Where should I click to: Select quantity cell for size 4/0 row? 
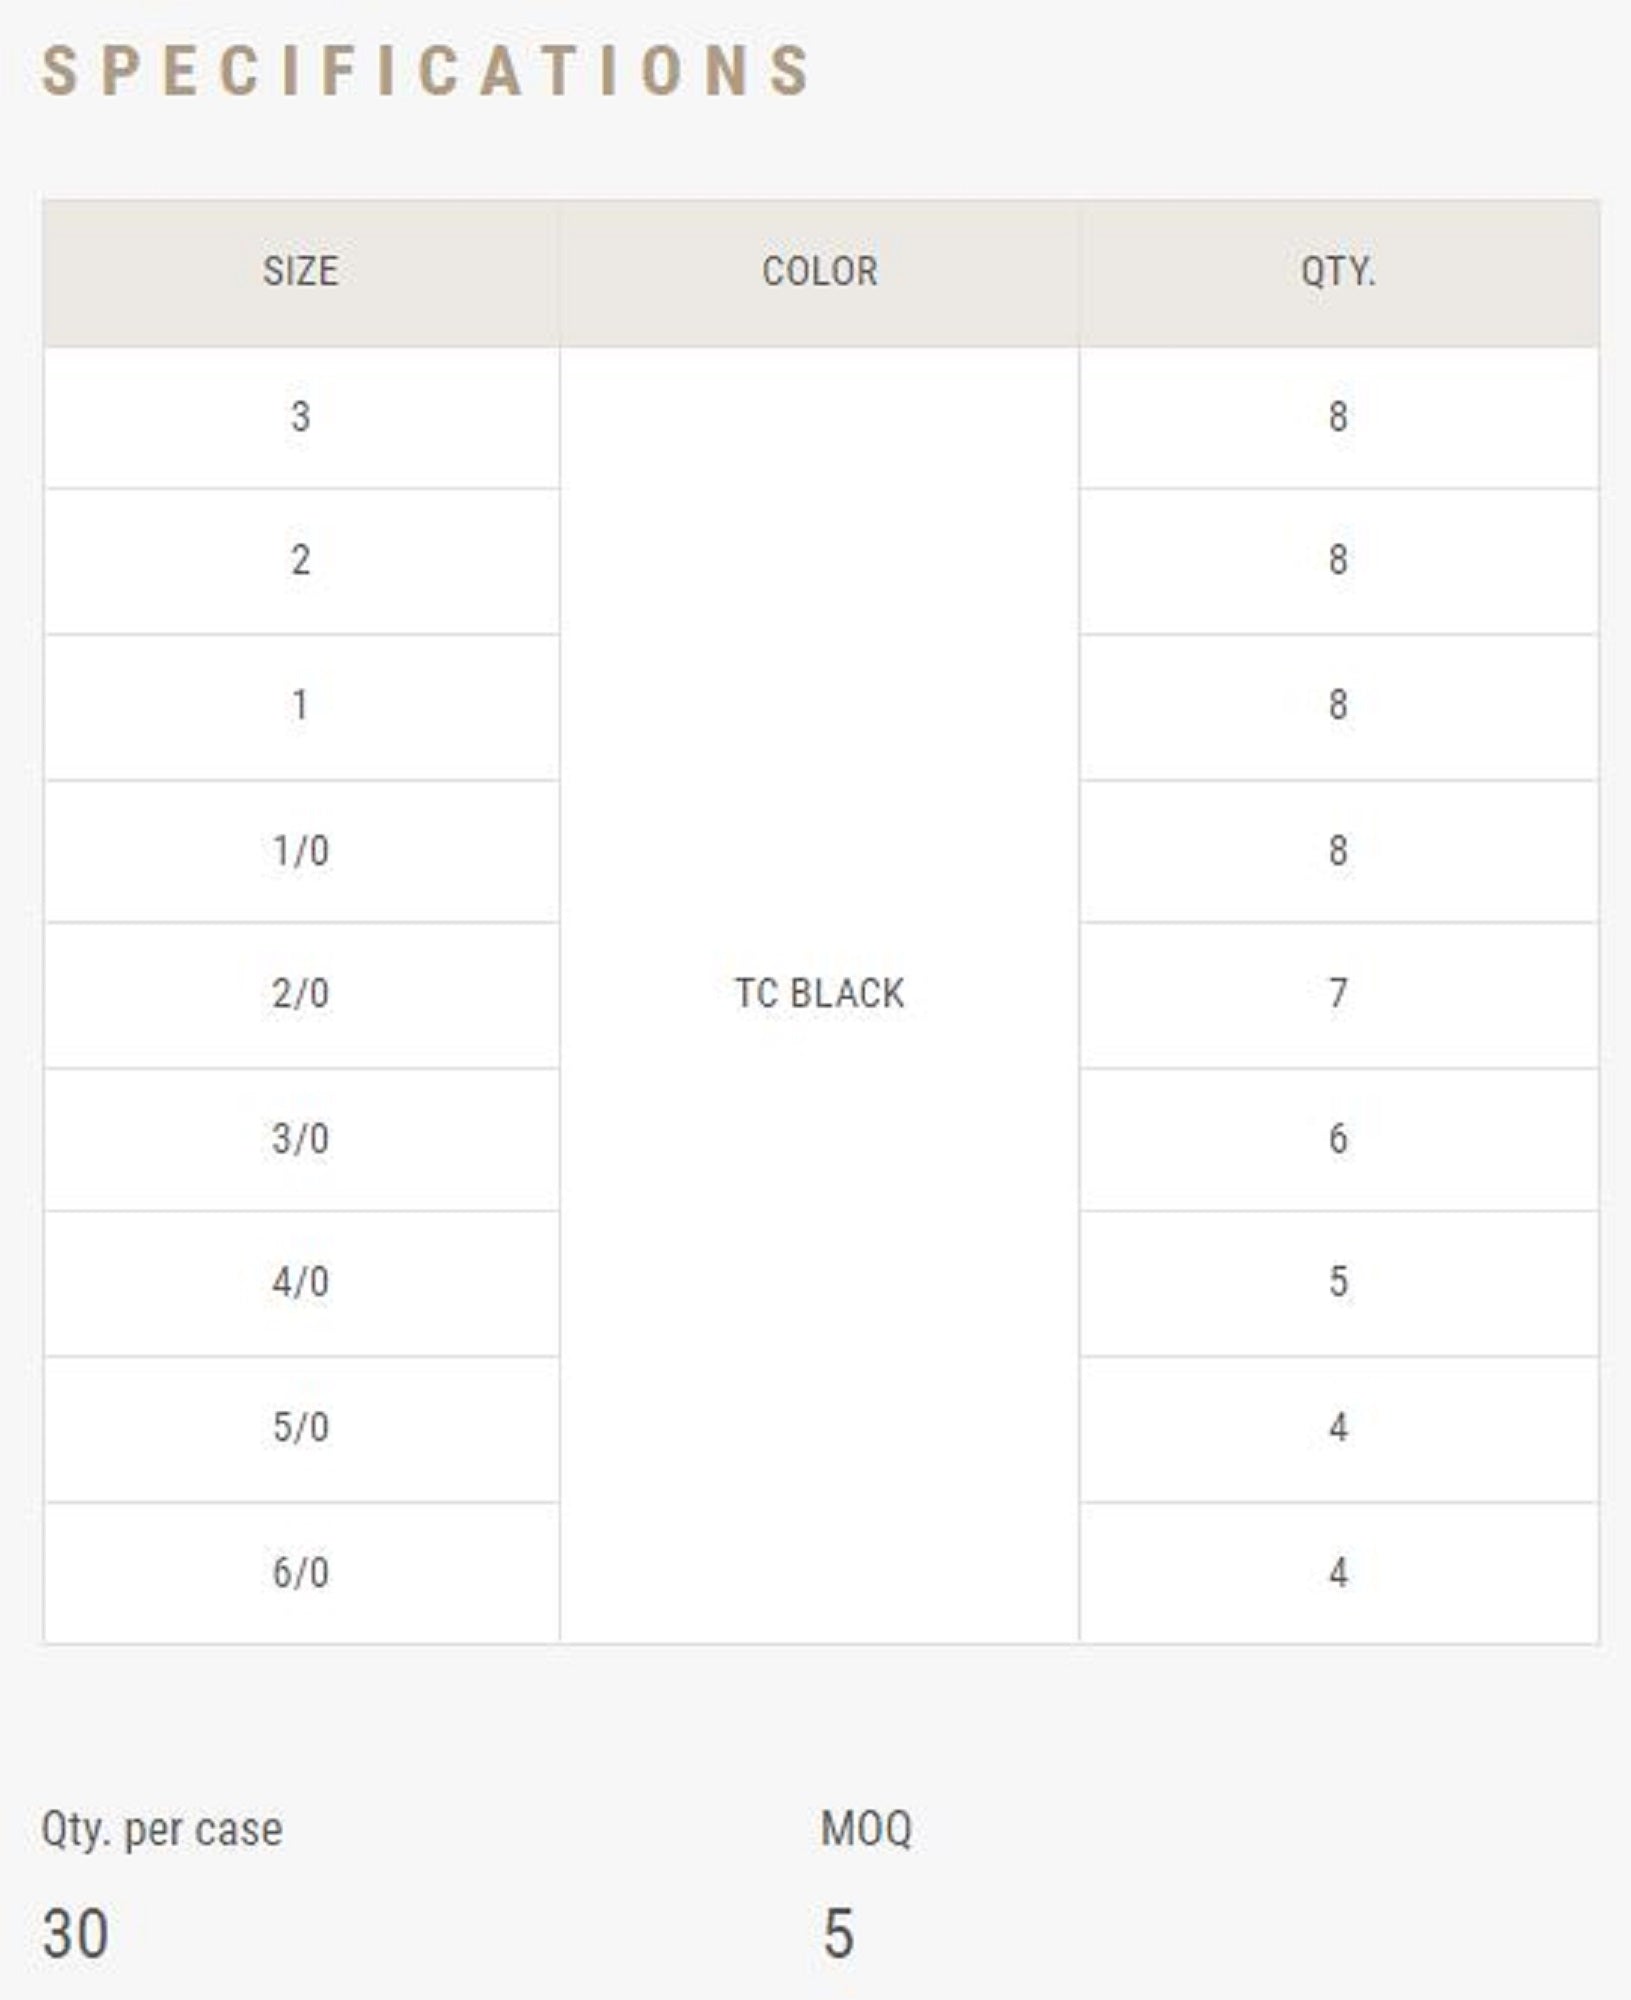[1338, 1282]
